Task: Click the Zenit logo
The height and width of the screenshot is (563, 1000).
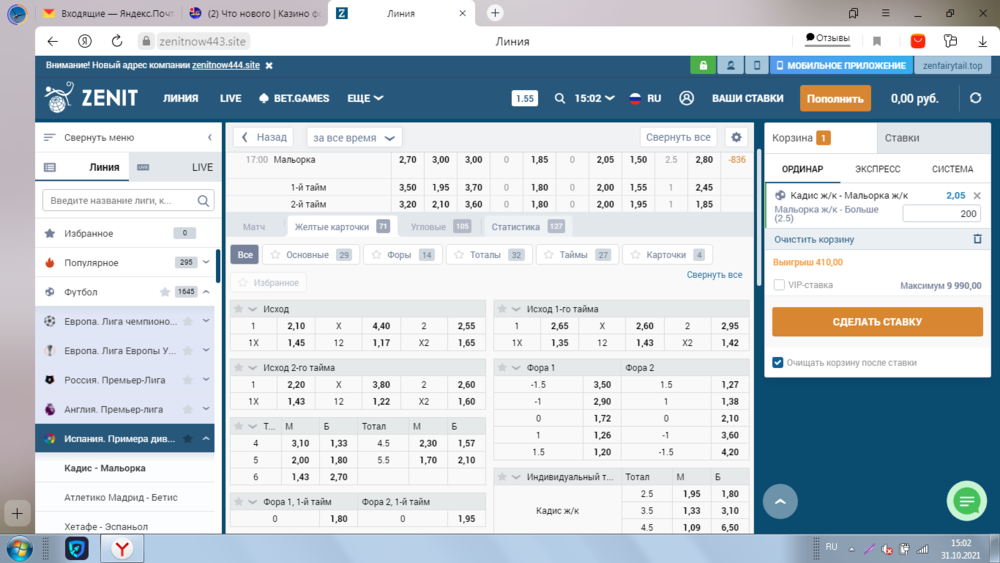Action: point(91,98)
